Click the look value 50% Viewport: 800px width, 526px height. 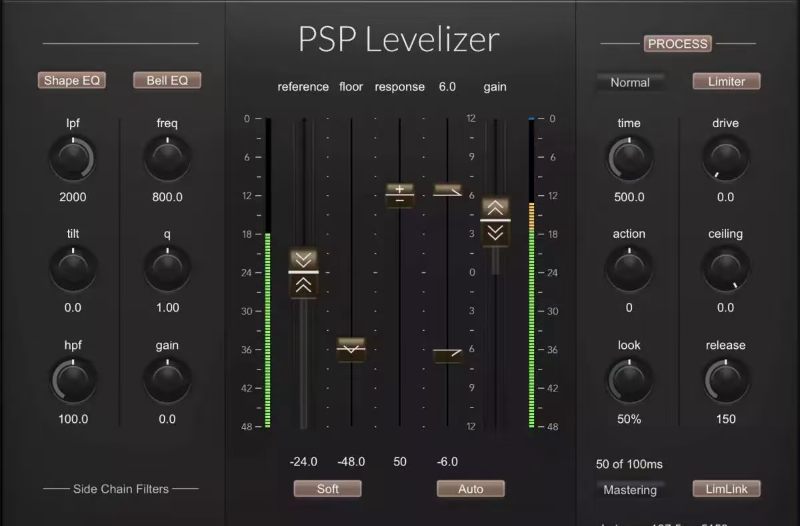click(629, 419)
